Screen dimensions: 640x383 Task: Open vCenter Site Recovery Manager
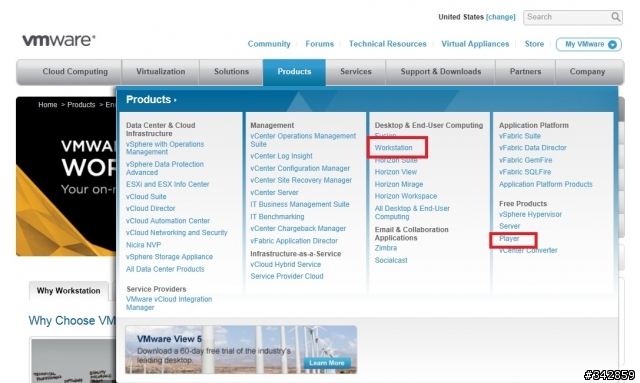pyautogui.click(x=301, y=180)
